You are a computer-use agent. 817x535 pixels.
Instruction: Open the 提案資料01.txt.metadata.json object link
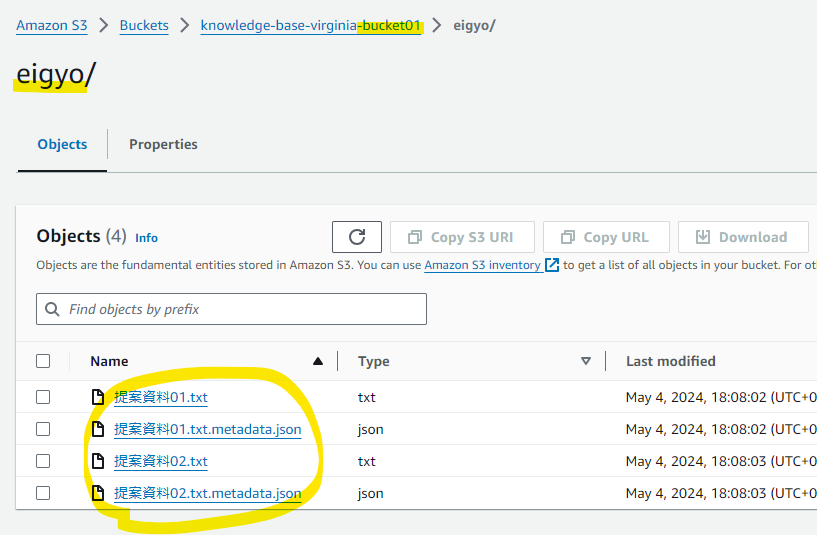click(207, 430)
